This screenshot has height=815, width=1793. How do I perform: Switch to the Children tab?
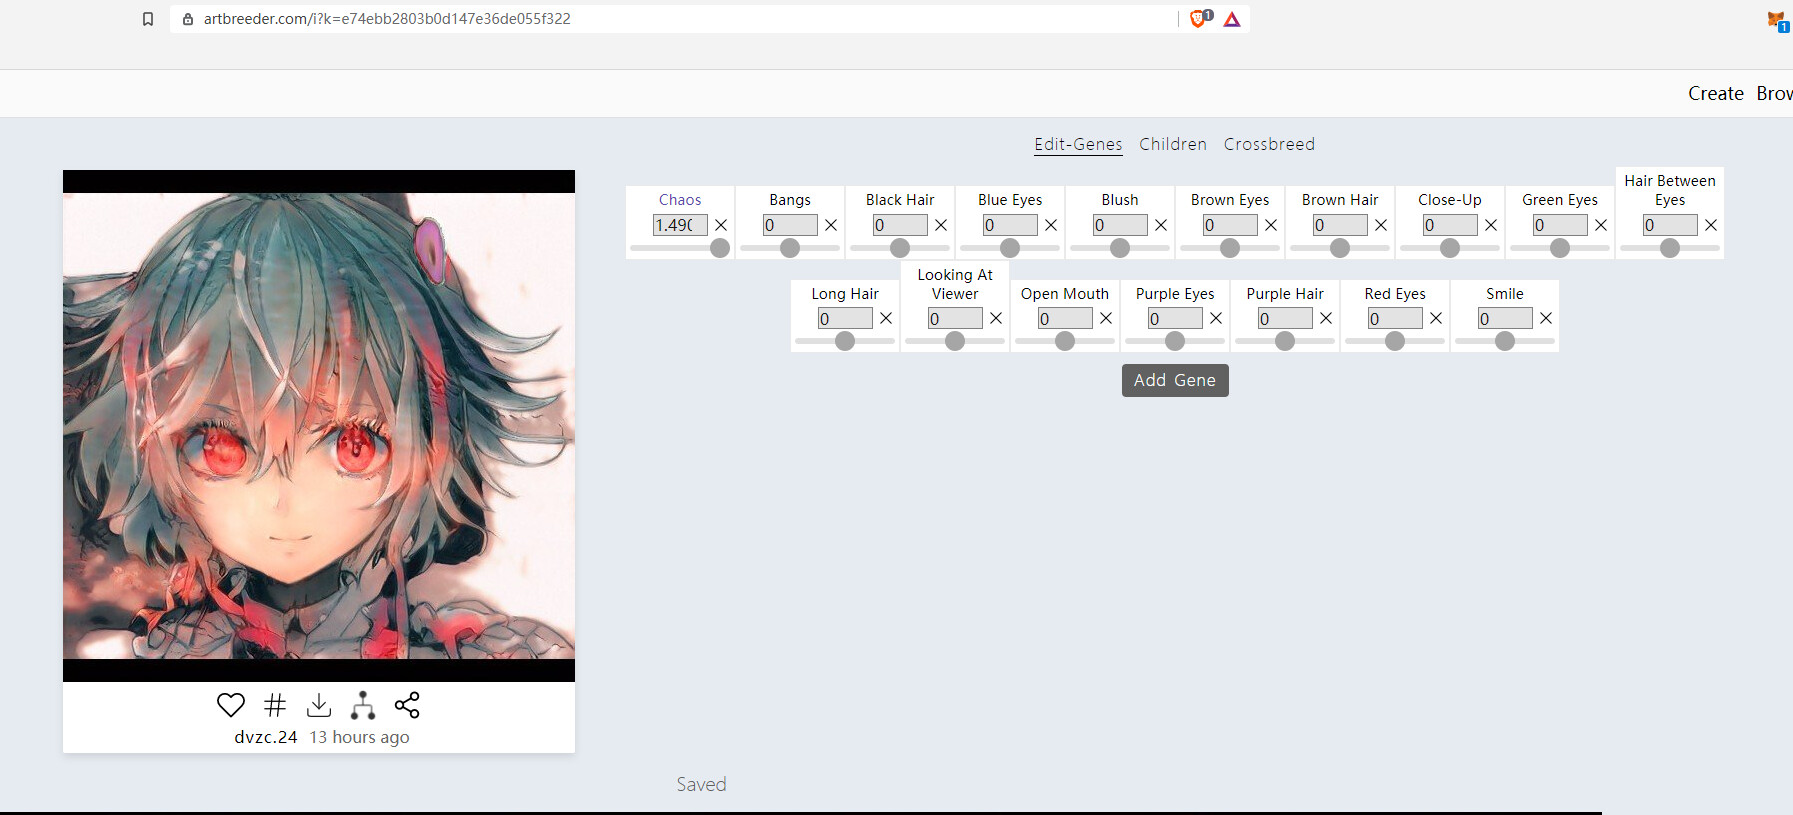(x=1173, y=144)
